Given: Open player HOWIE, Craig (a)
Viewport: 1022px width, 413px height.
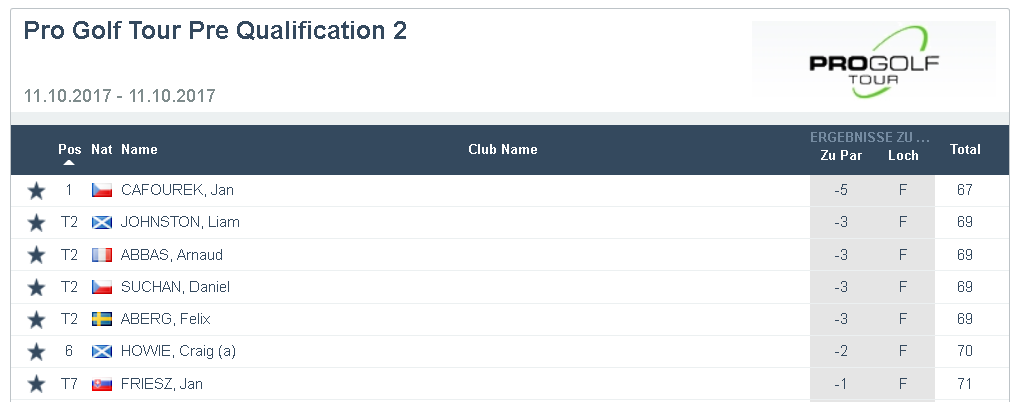Looking at the screenshot, I should click(x=179, y=352).
